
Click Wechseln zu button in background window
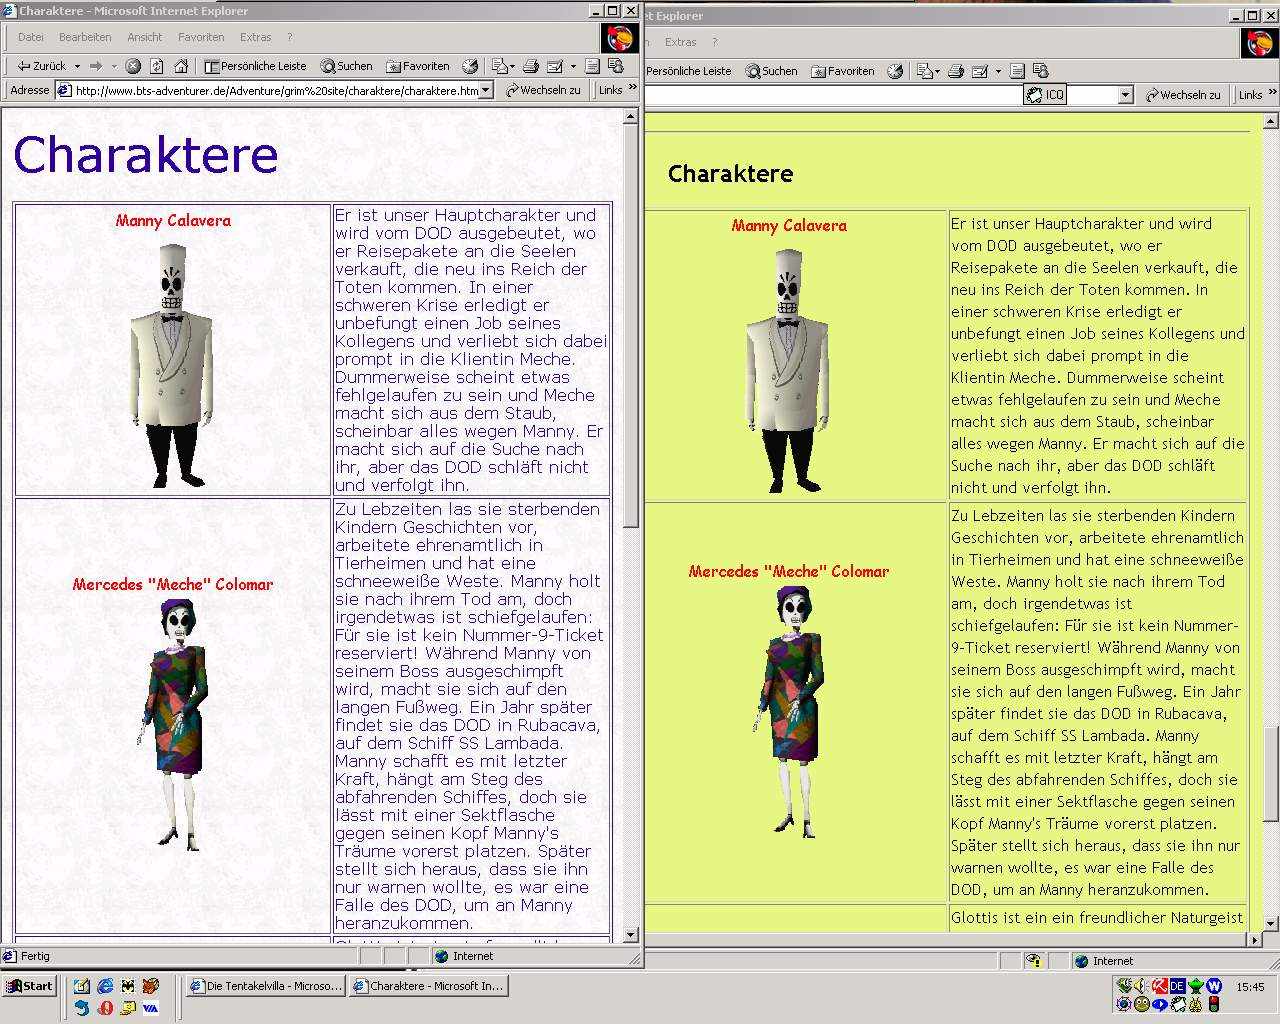pyautogui.click(x=1183, y=95)
